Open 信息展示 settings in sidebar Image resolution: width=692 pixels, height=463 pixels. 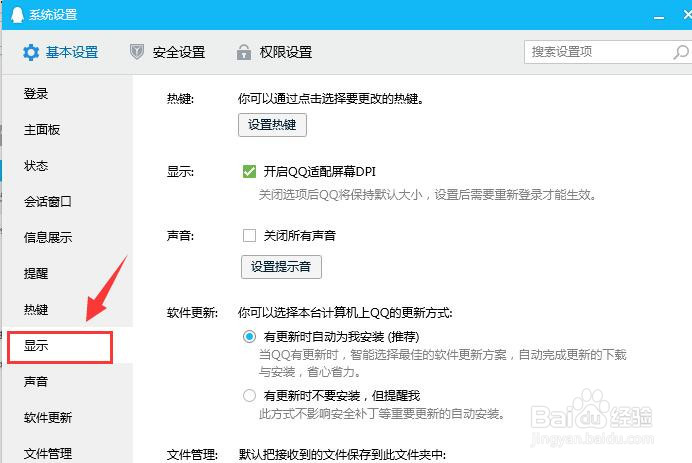point(48,237)
